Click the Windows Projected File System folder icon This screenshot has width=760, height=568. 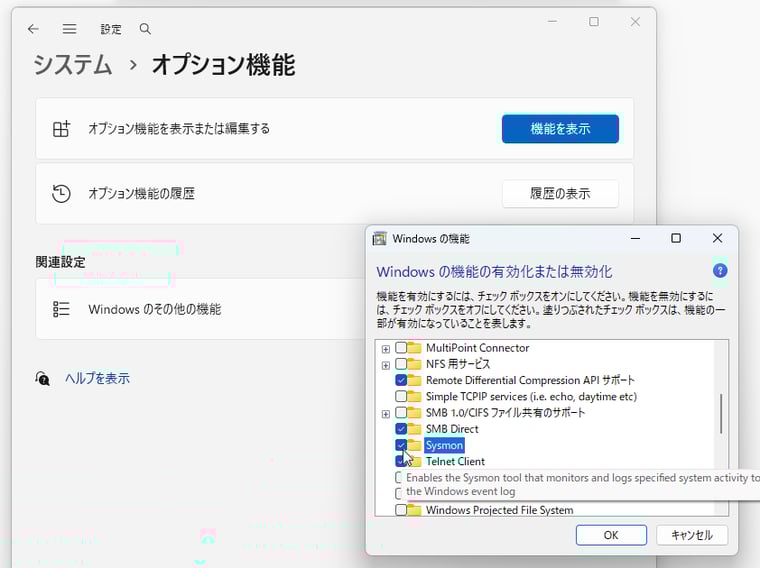pos(414,510)
